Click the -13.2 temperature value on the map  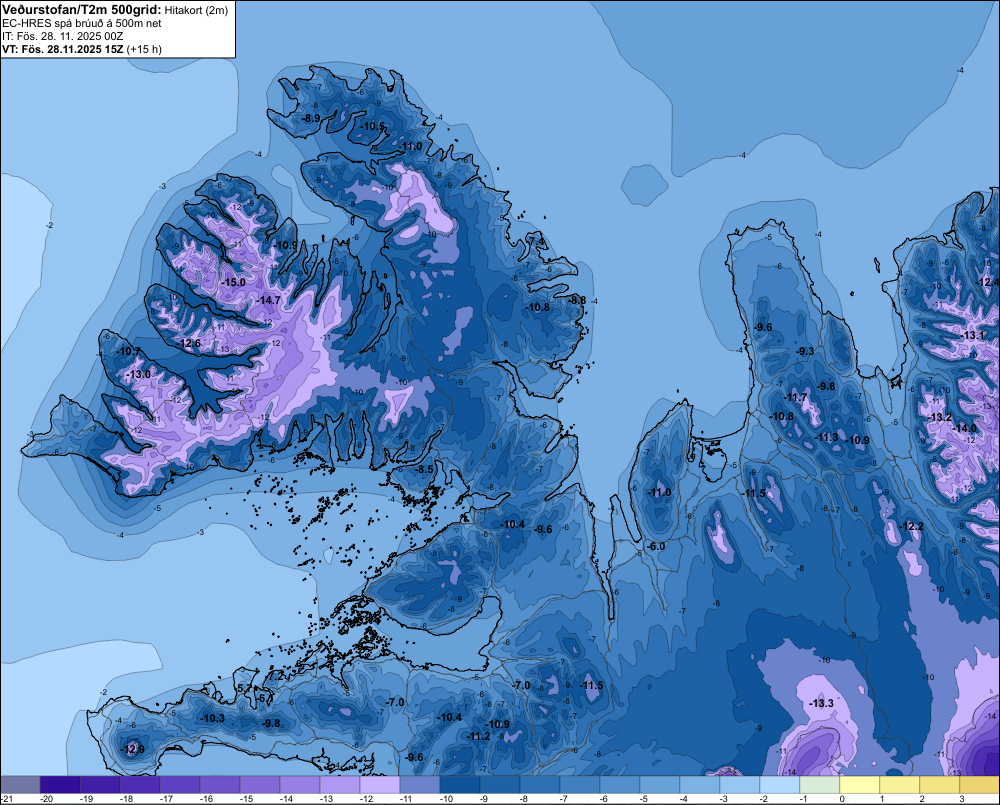(940, 417)
